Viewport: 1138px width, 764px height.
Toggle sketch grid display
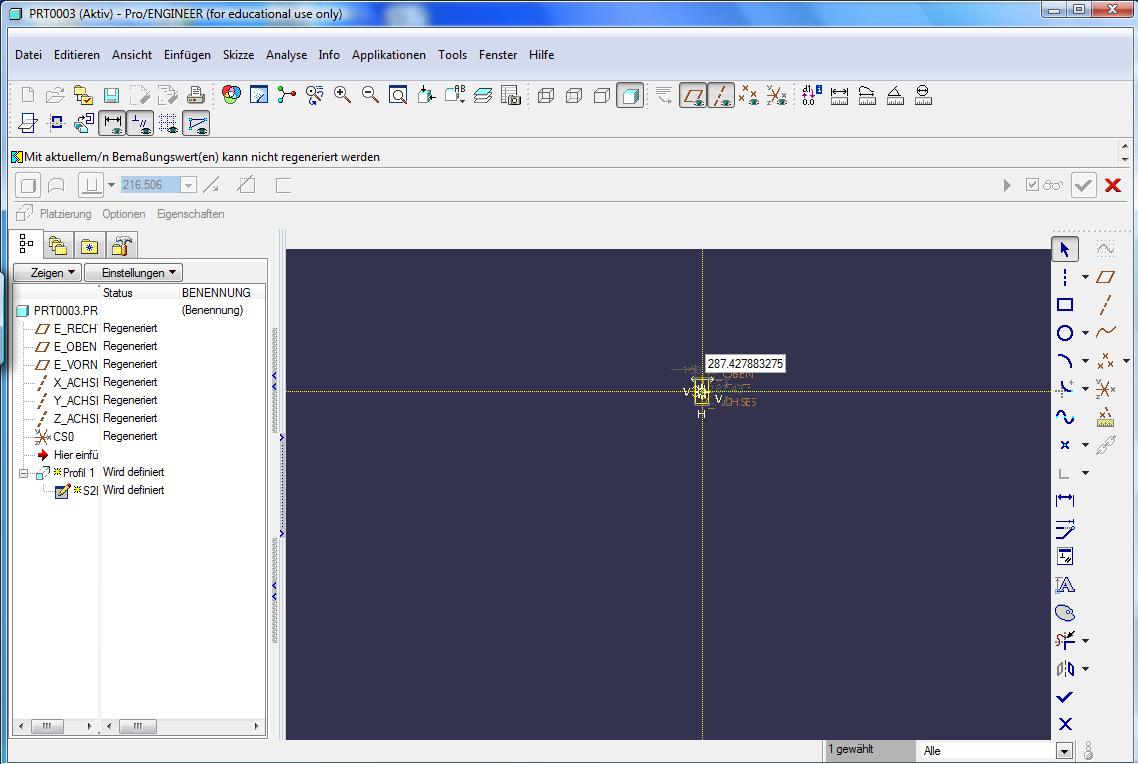coord(168,123)
